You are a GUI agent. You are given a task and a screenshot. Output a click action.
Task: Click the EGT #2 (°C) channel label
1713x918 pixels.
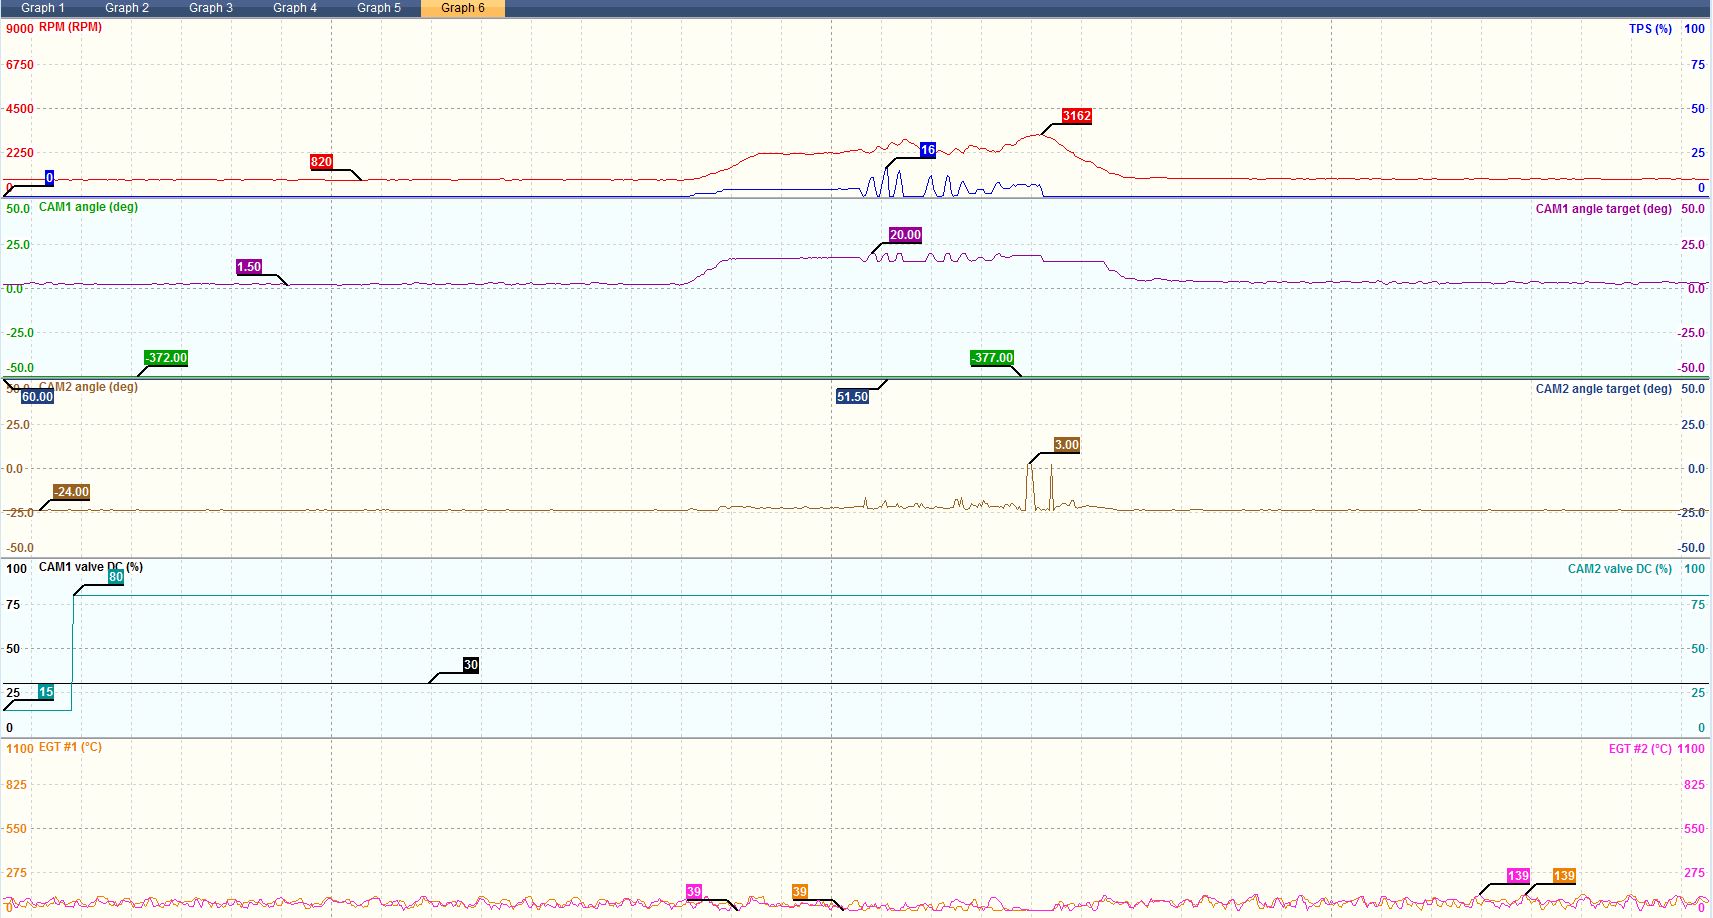1639,749
